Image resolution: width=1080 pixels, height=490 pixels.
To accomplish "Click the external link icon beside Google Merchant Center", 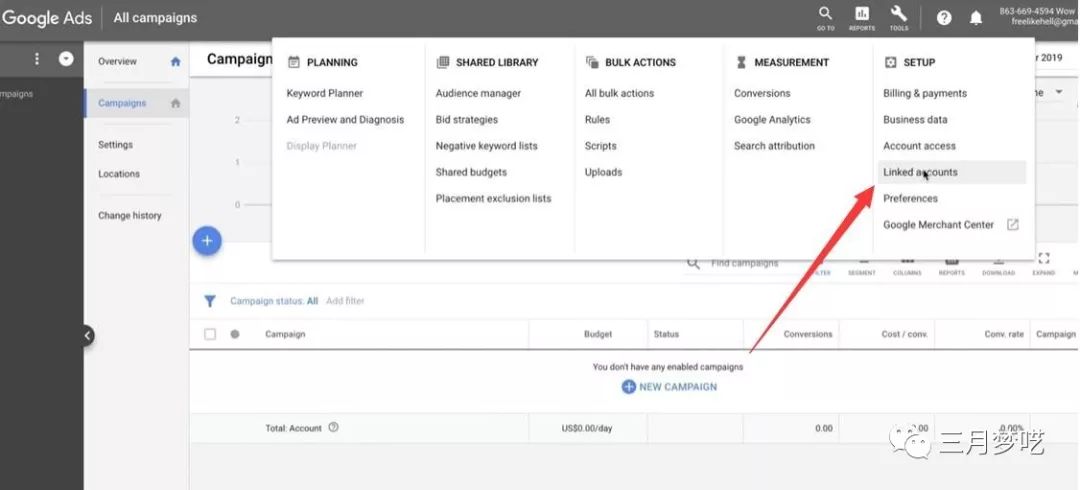I will (1012, 225).
